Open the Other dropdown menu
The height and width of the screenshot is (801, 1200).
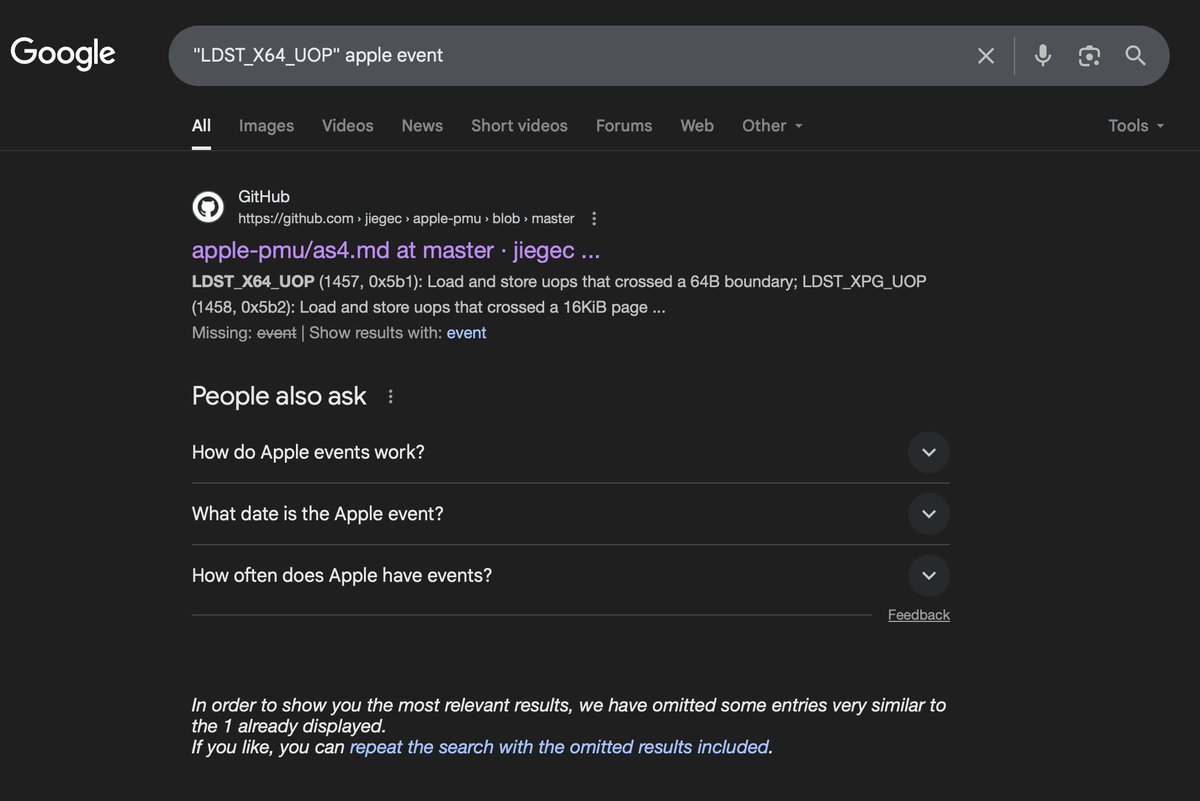772,126
